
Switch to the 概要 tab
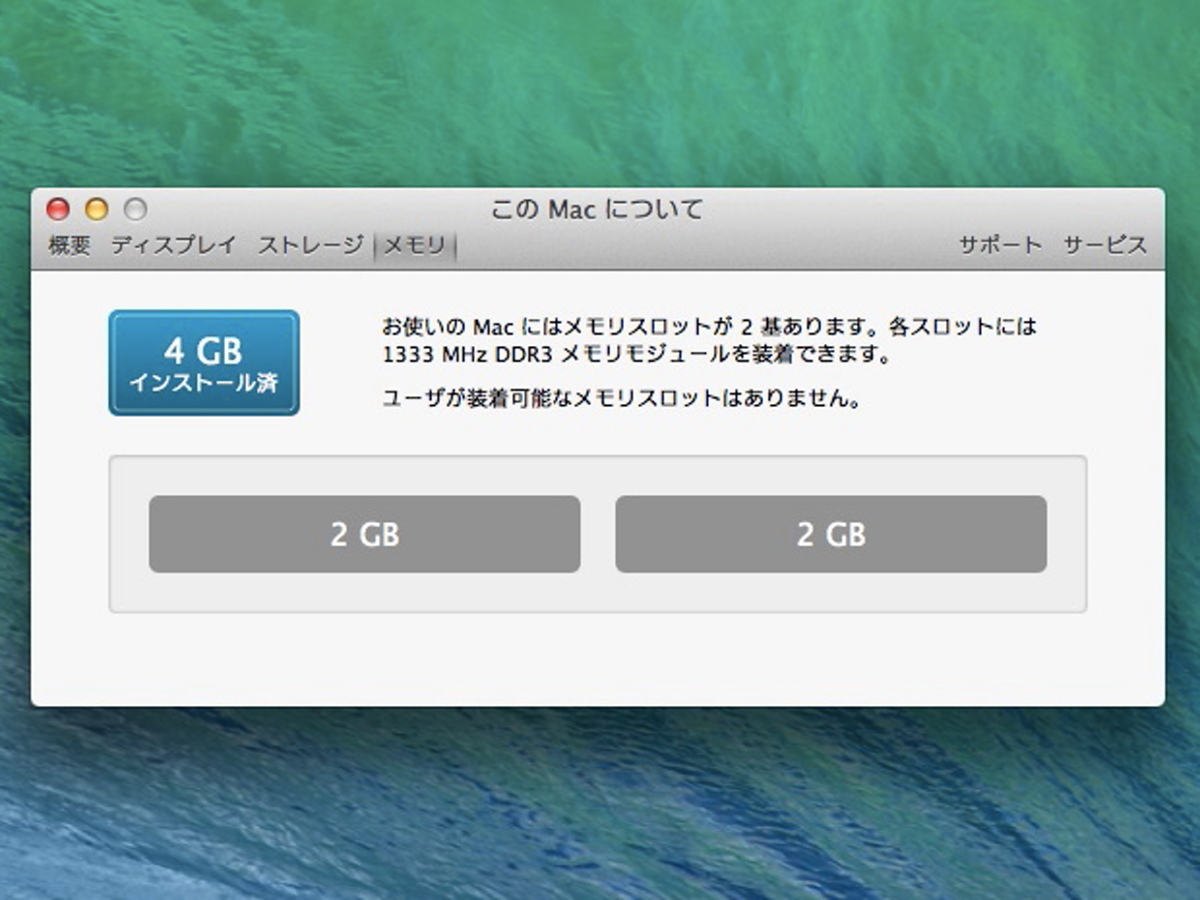[x=69, y=245]
